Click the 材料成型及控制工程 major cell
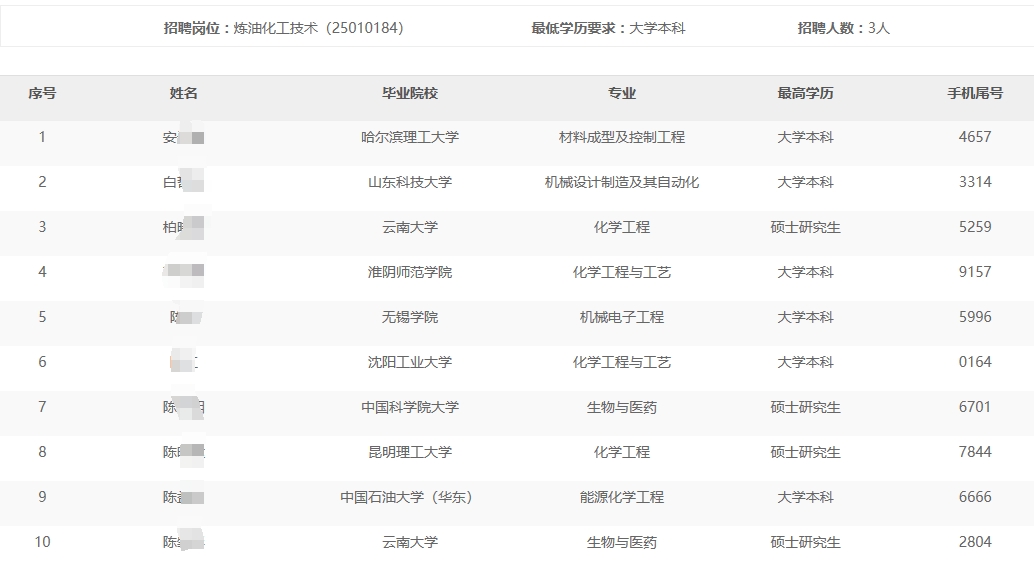 [622, 137]
